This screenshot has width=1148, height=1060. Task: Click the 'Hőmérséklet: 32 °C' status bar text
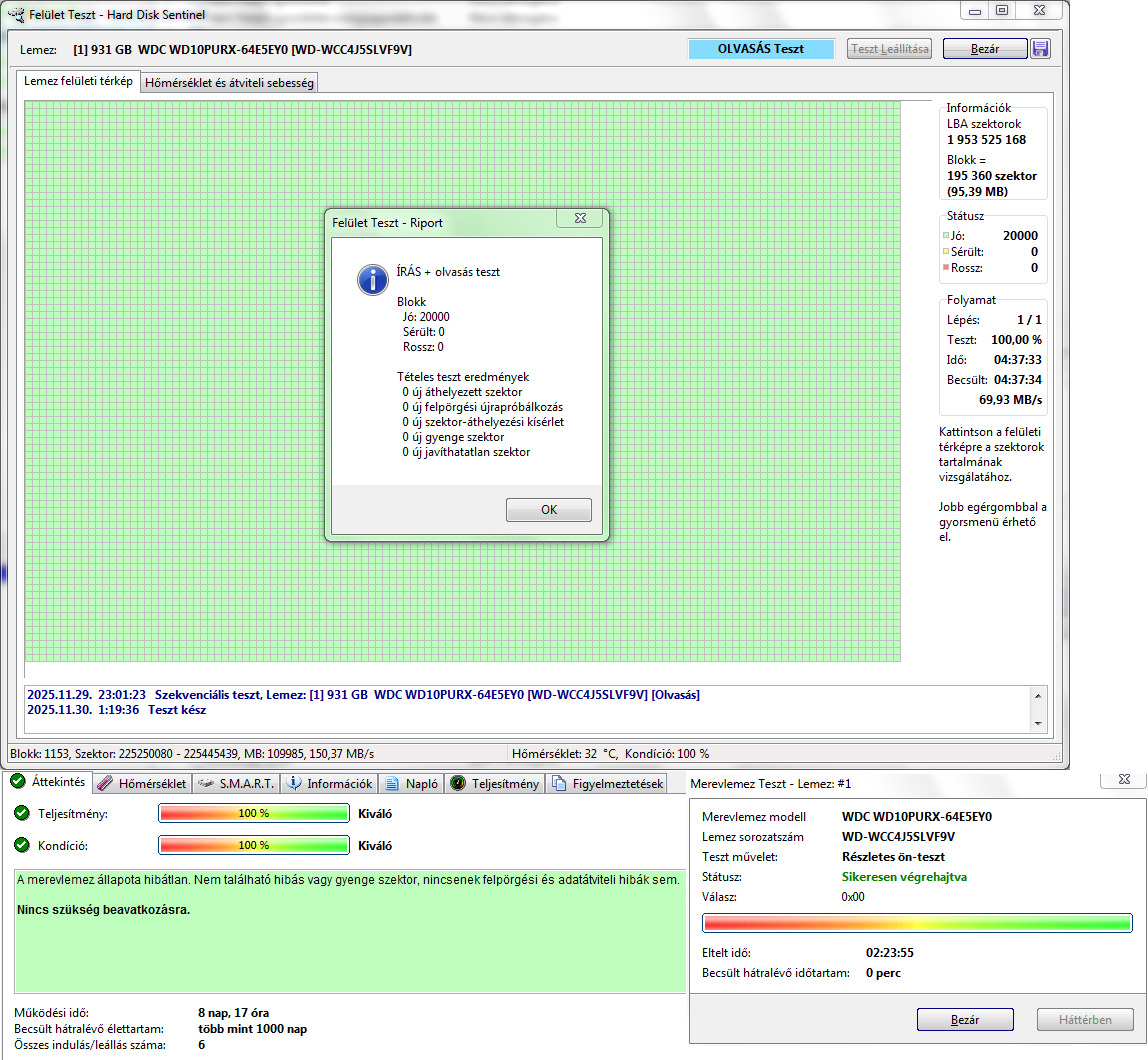564,754
